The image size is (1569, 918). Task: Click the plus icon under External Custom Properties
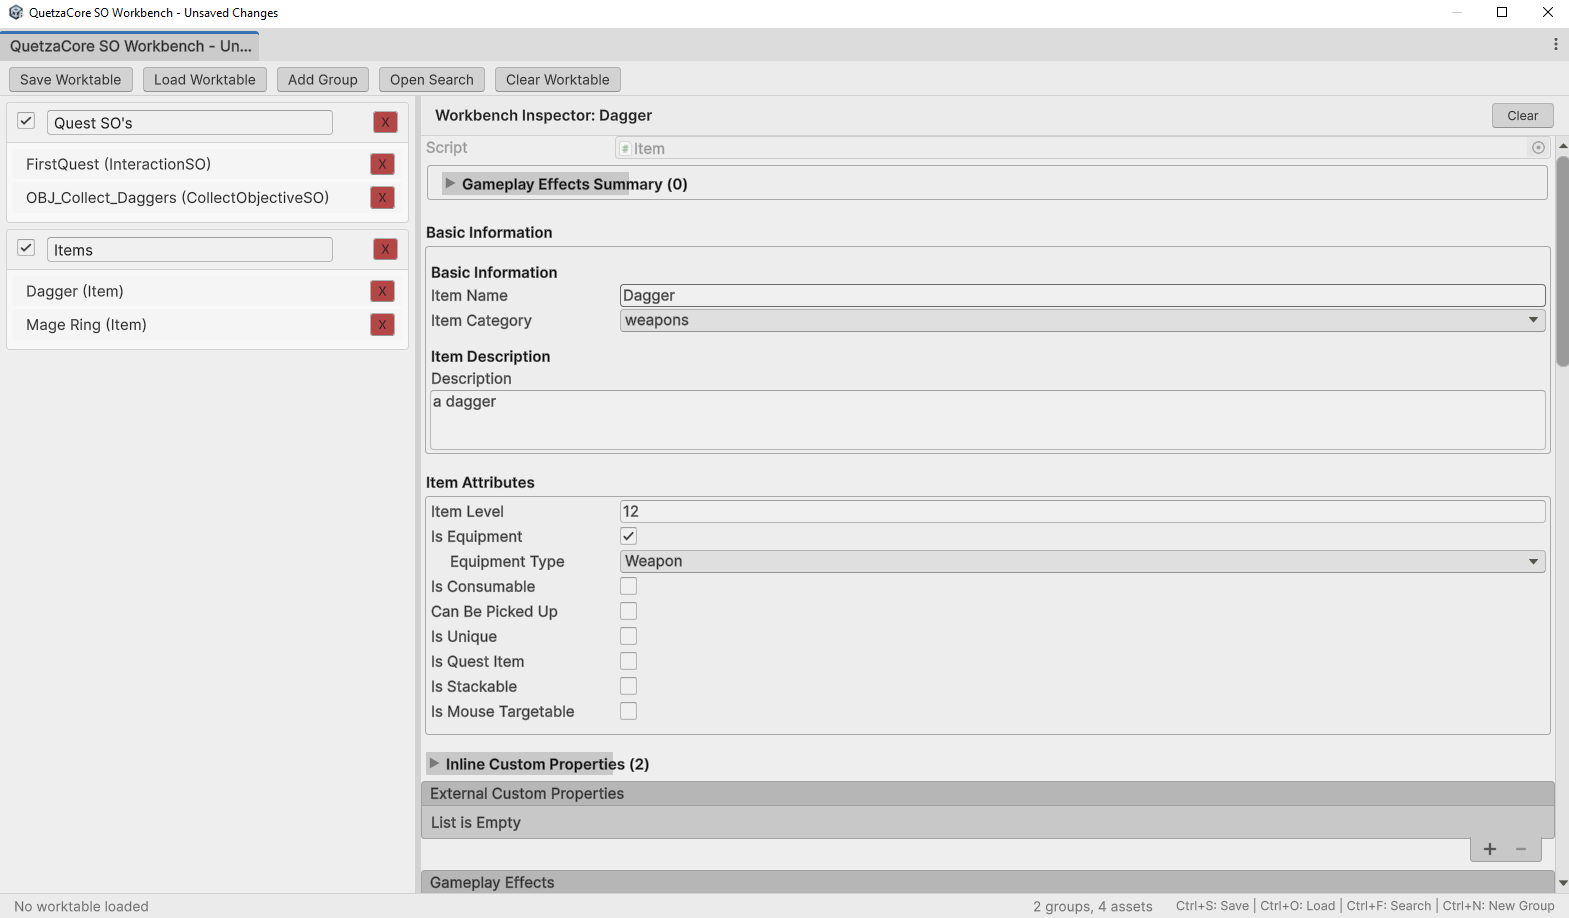[x=1489, y=849]
